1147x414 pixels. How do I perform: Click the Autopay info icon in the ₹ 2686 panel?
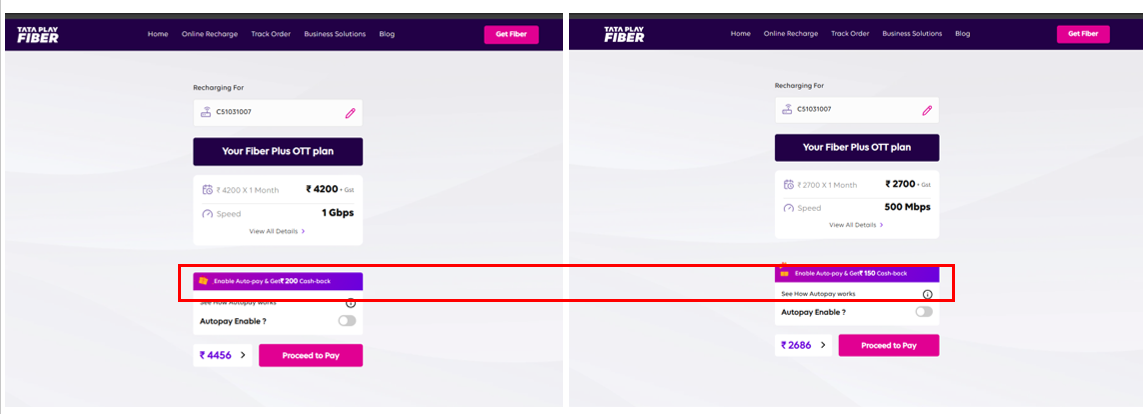[928, 294]
